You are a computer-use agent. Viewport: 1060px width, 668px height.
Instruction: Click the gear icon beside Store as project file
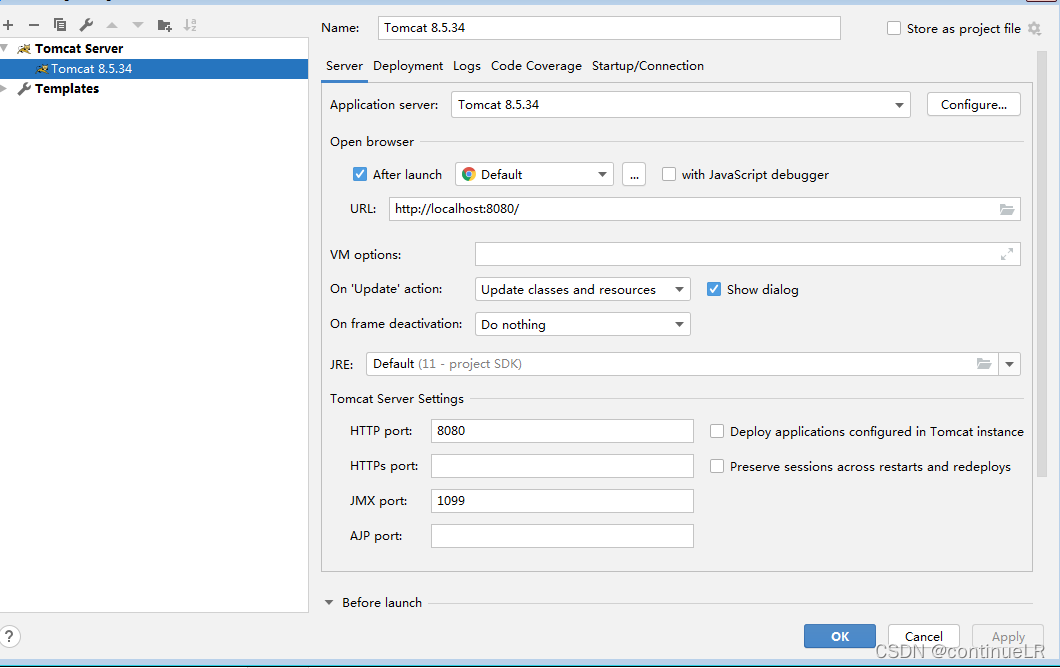[1034, 28]
